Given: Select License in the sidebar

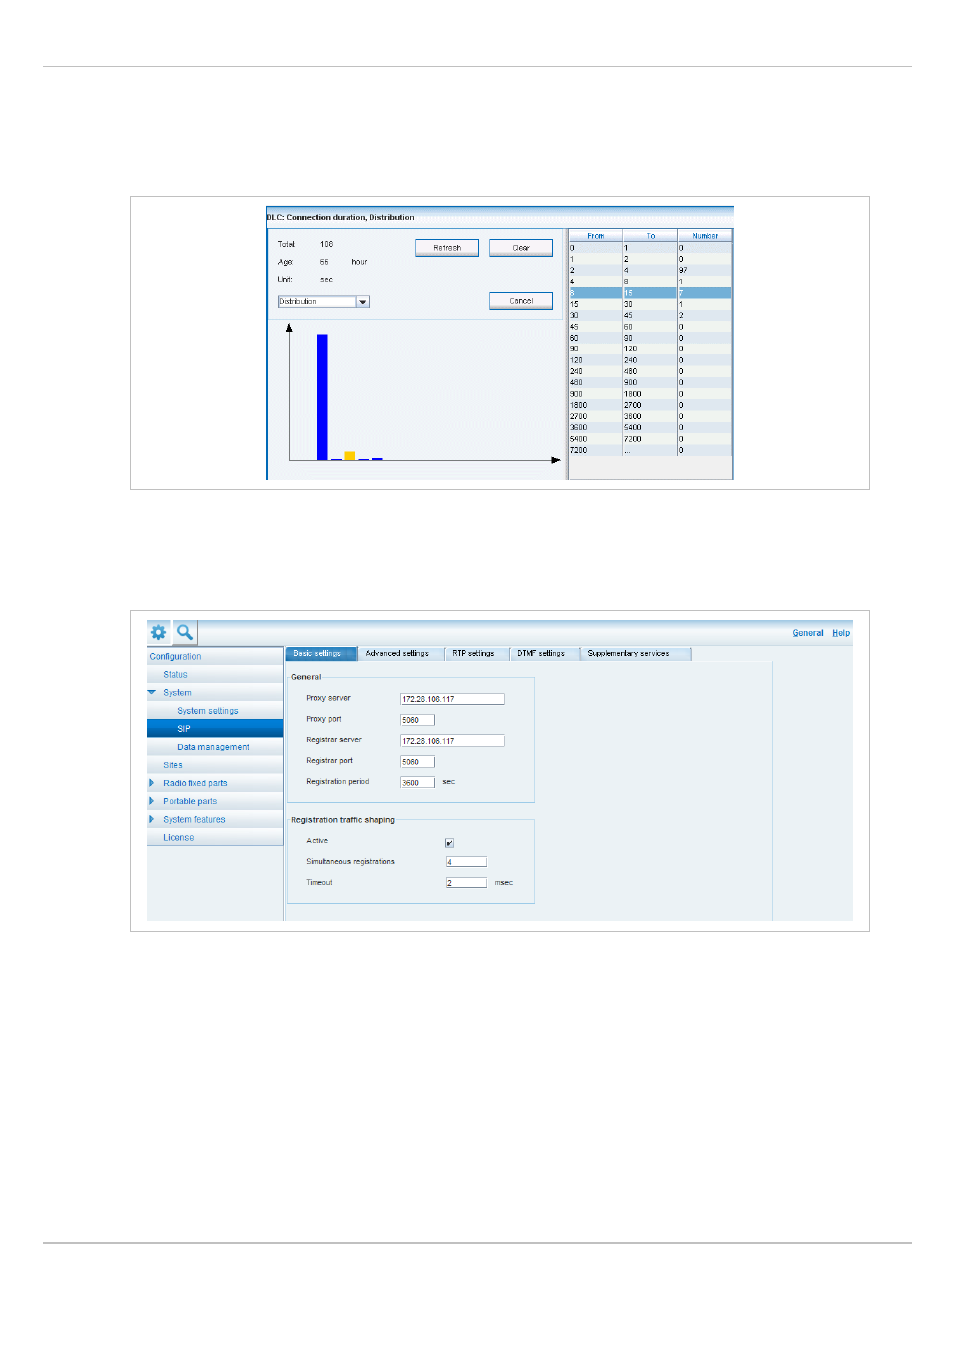Looking at the screenshot, I should pos(215,838).
